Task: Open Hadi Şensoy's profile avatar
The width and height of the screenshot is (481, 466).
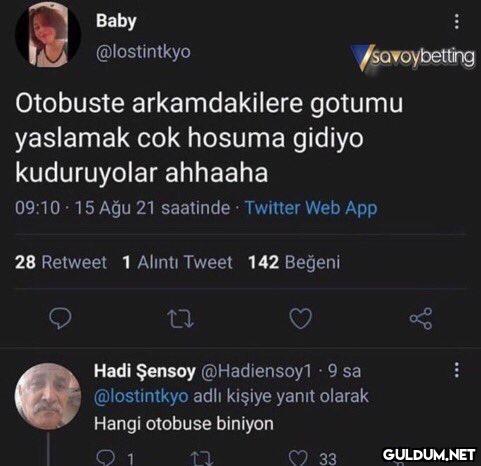Action: 48,397
